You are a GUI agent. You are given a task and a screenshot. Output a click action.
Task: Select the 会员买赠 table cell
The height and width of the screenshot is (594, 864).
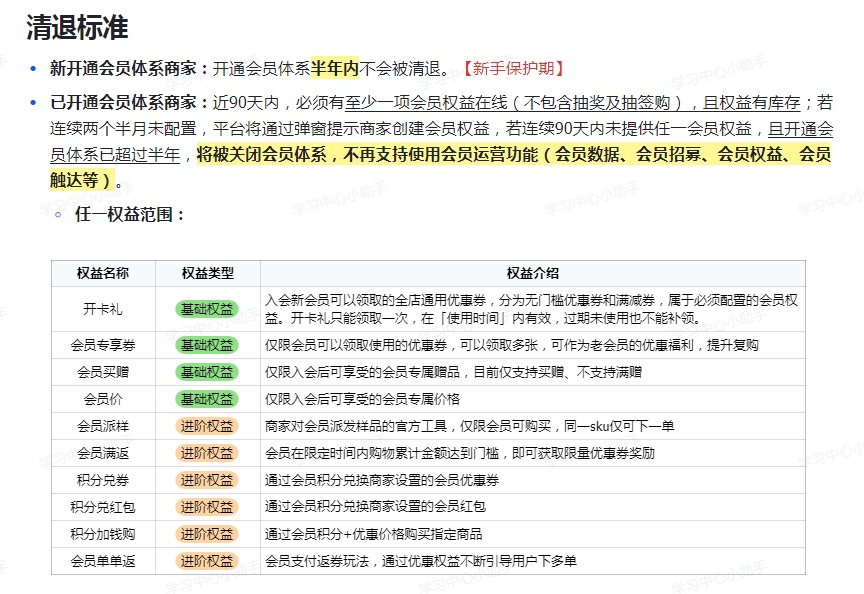(103, 372)
